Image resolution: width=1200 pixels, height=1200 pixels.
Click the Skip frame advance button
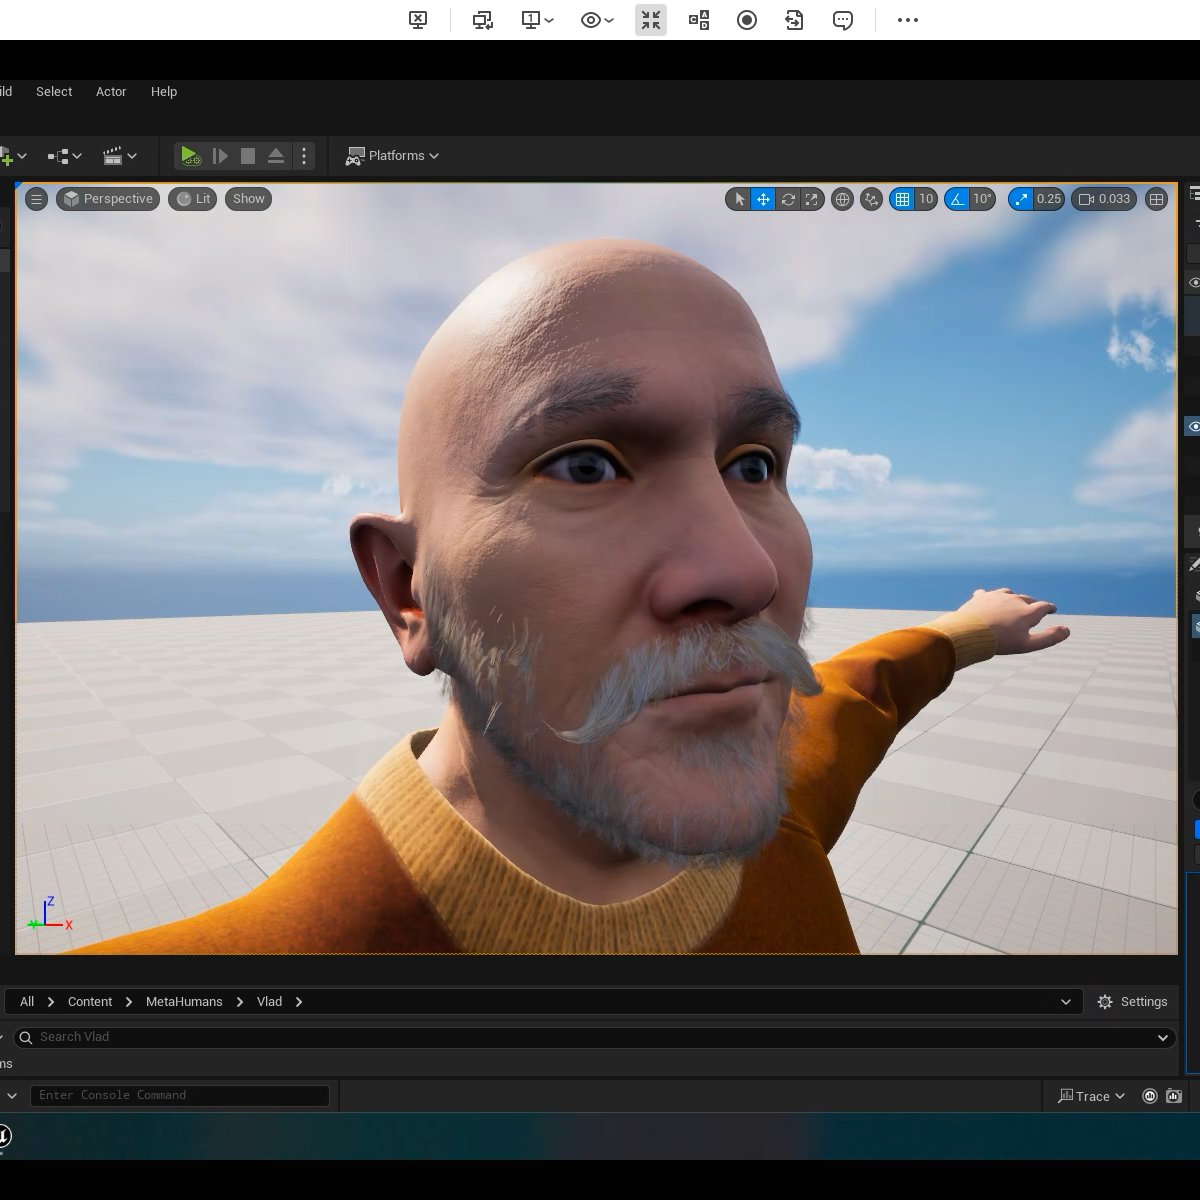[220, 156]
